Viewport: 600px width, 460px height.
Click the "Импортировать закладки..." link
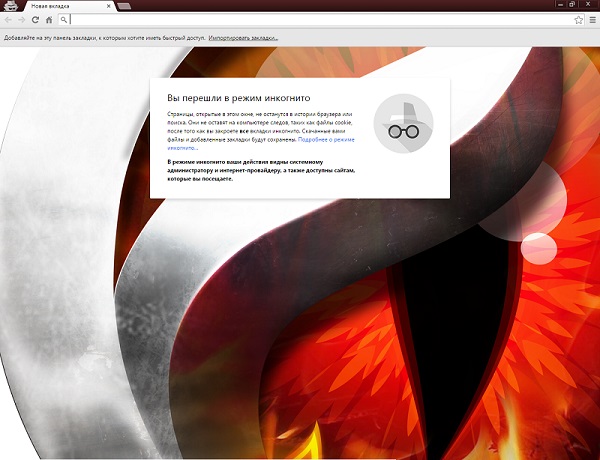pos(243,38)
